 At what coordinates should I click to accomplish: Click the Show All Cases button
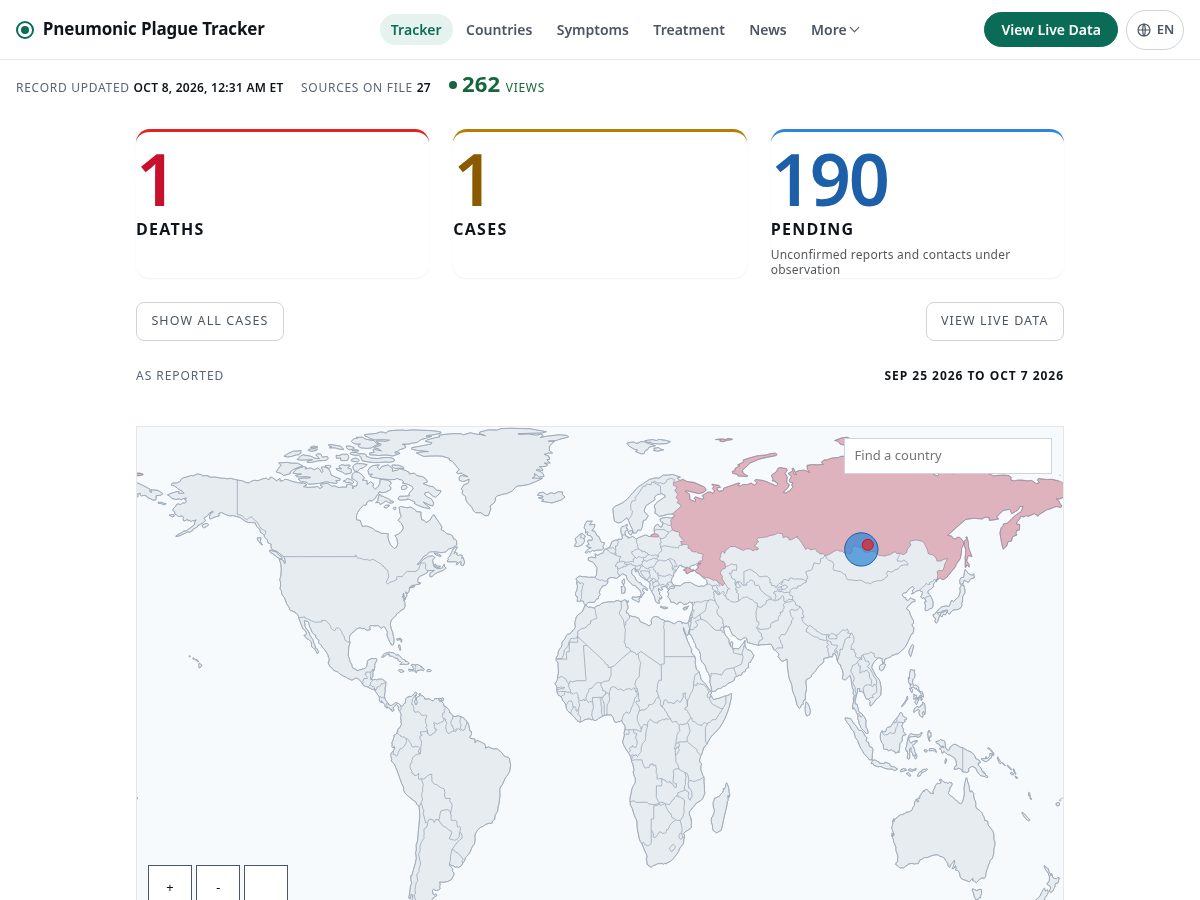coord(210,321)
